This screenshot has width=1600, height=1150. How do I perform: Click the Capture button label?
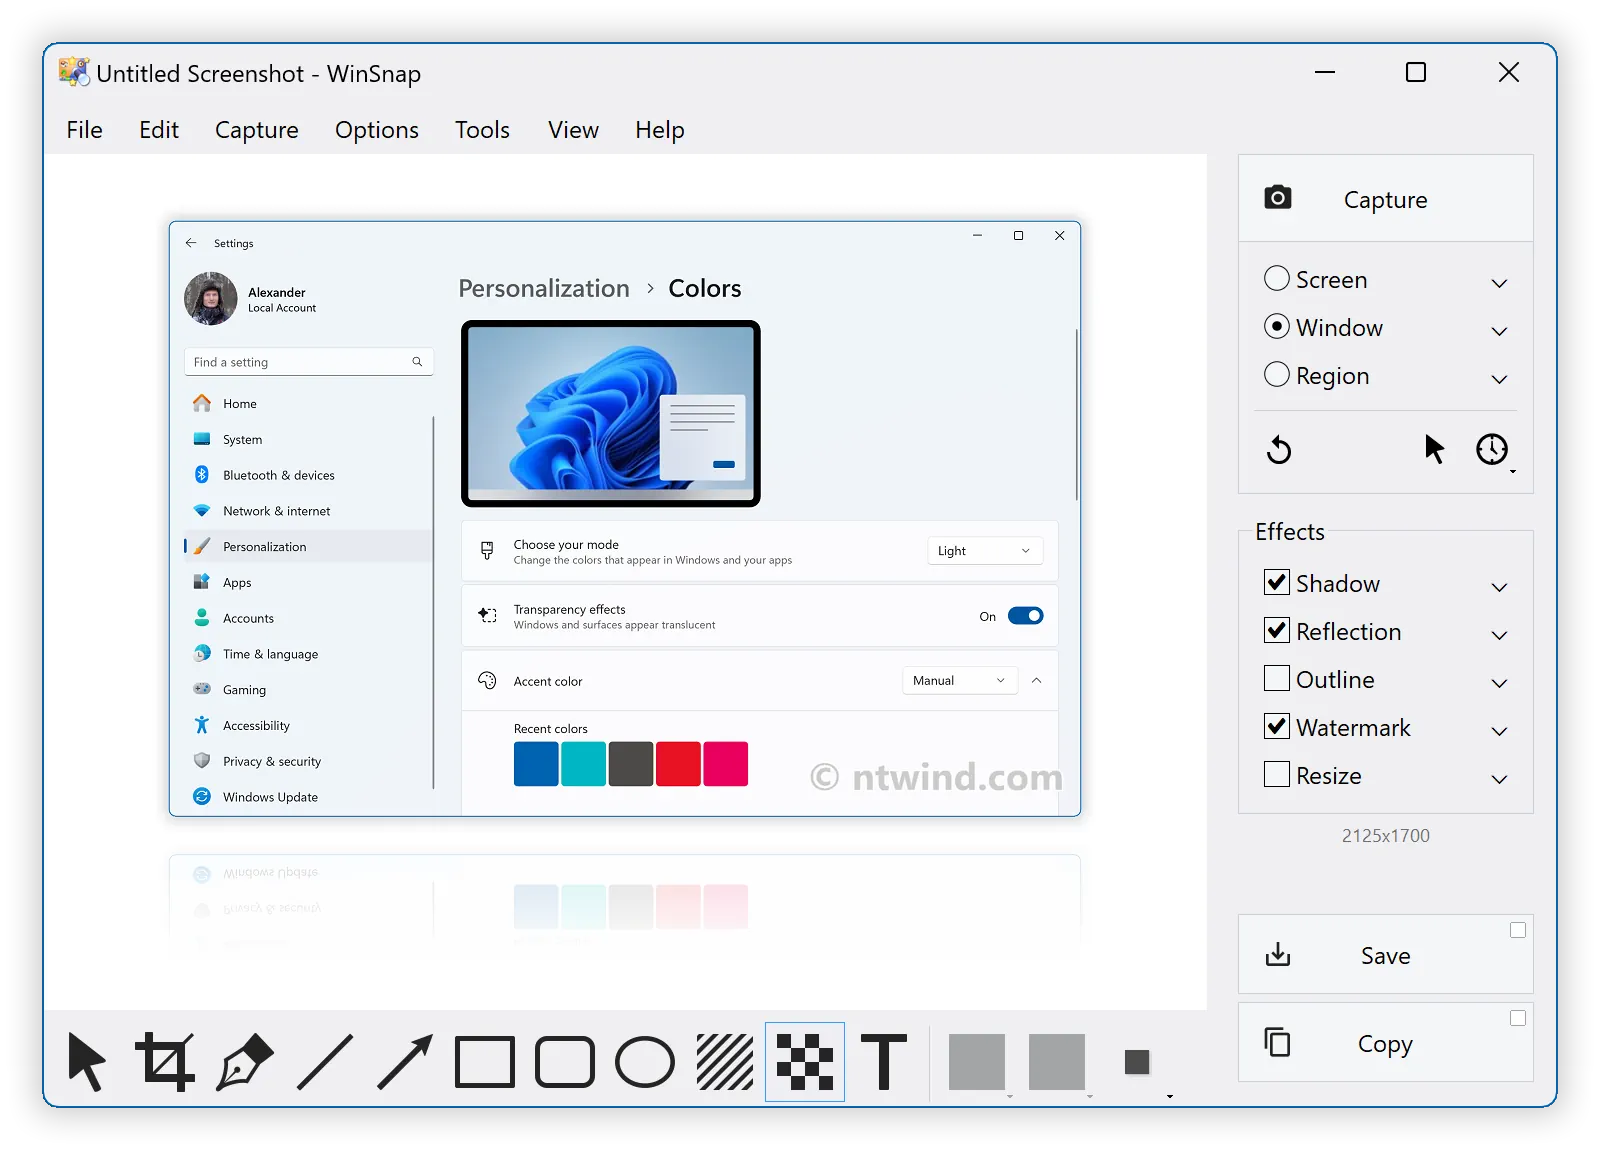pyautogui.click(x=1385, y=200)
